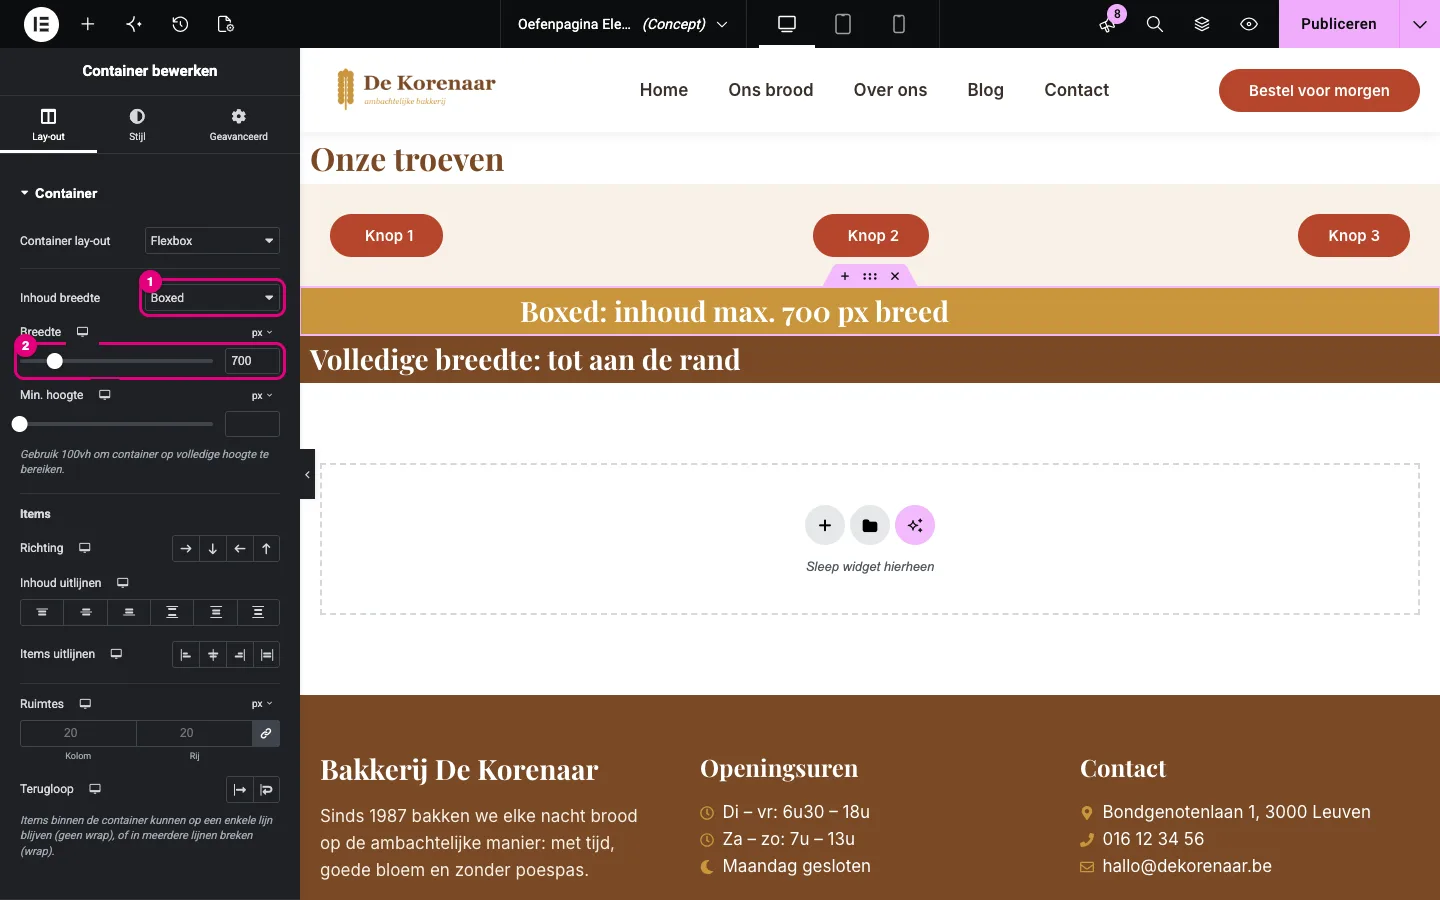Image resolution: width=1440 pixels, height=900 pixels.
Task: Select the stretch option for Items uitlijnen
Action: (267, 655)
